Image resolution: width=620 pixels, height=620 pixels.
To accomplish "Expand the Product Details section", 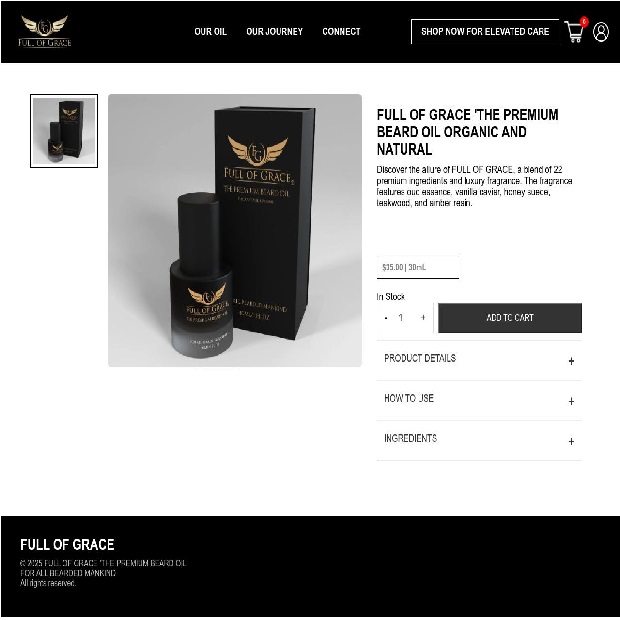I will pyautogui.click(x=479, y=360).
